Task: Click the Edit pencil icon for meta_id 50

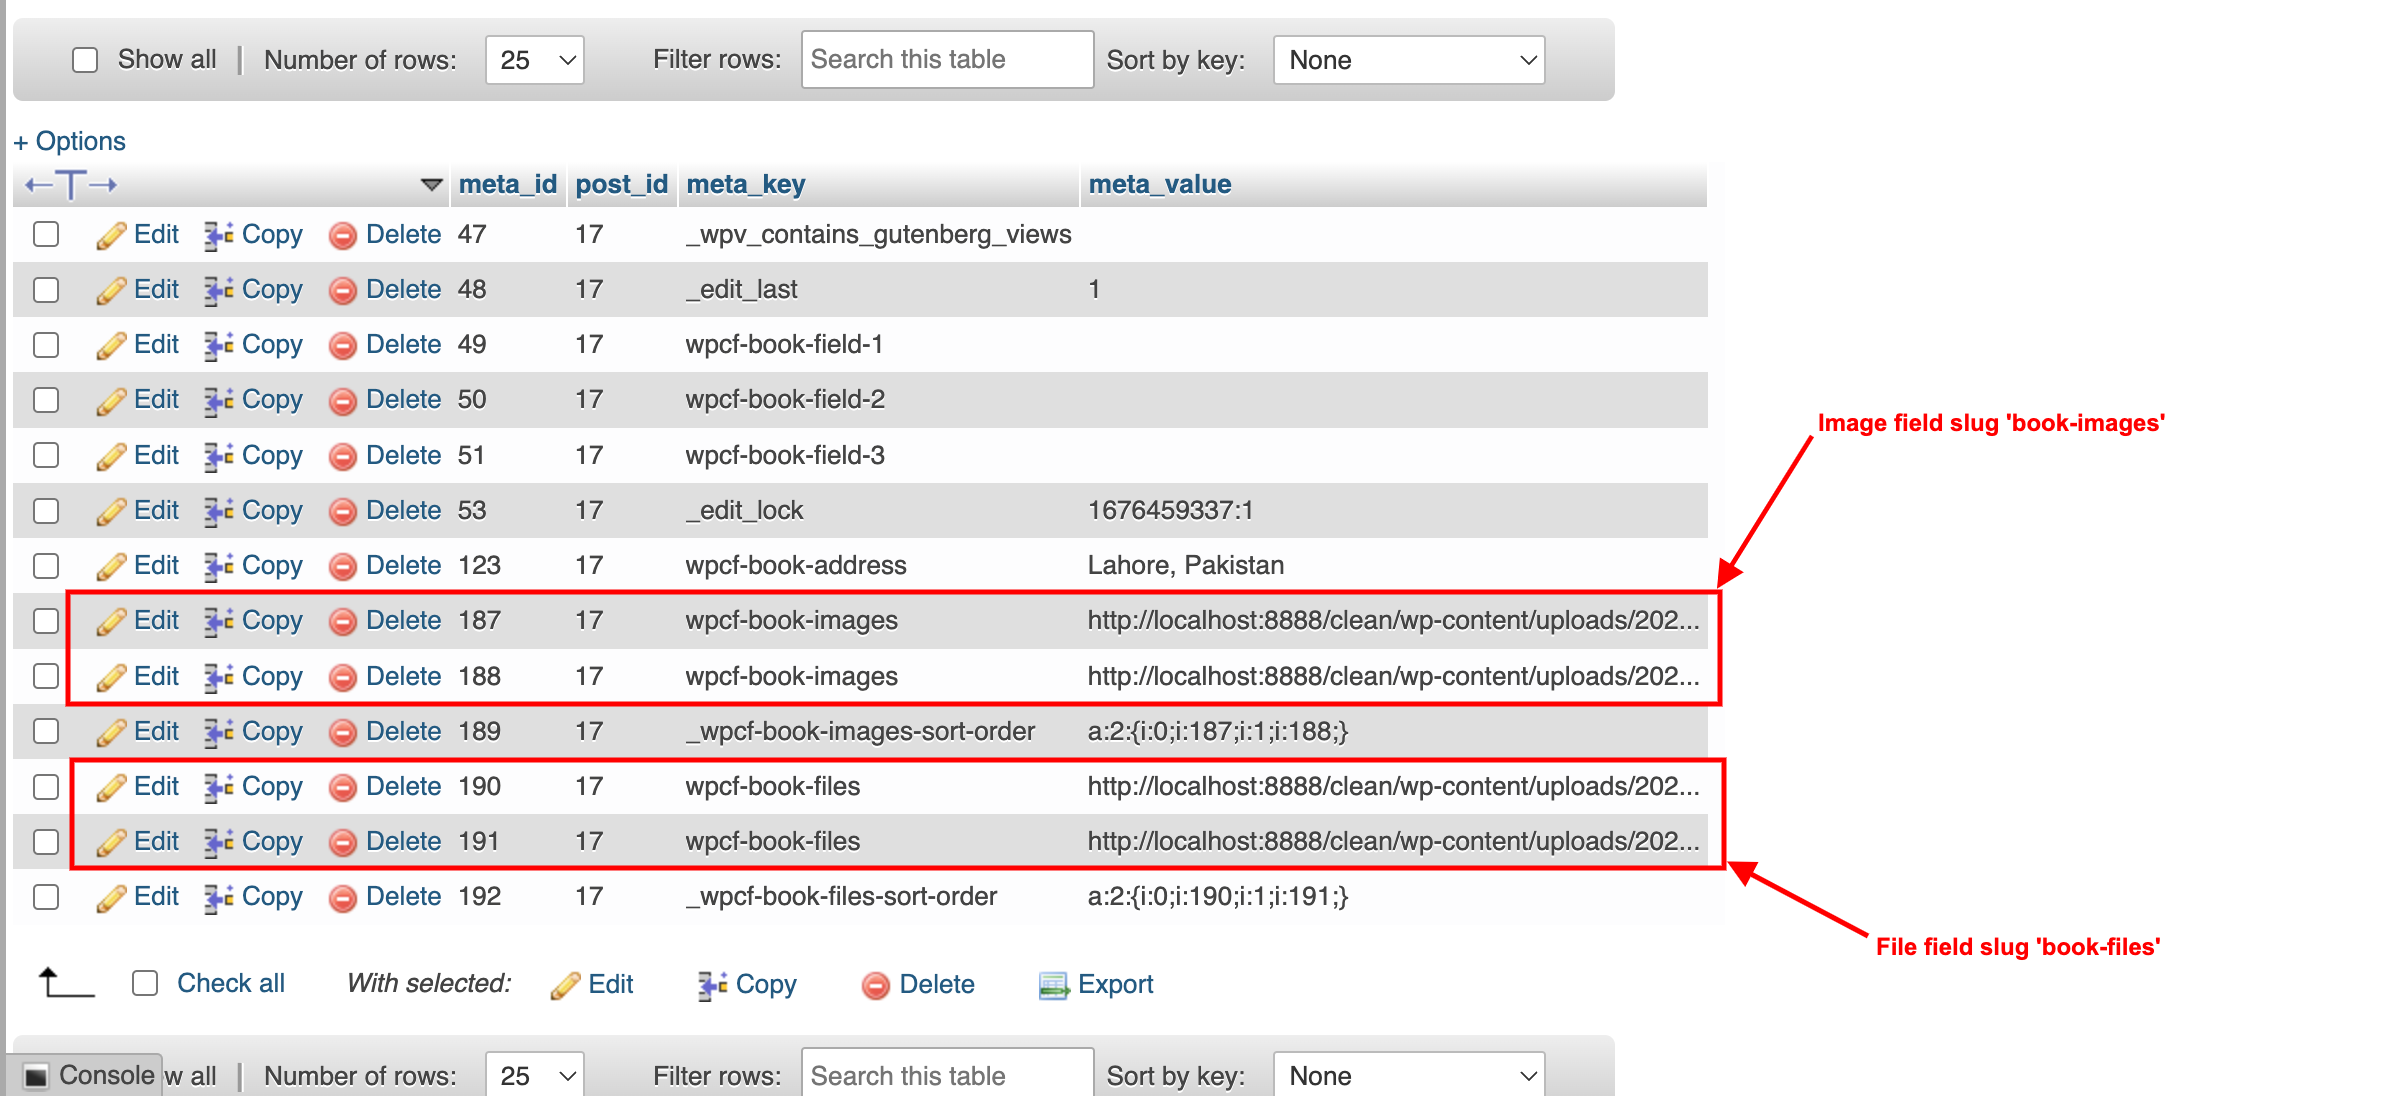Action: (111, 401)
